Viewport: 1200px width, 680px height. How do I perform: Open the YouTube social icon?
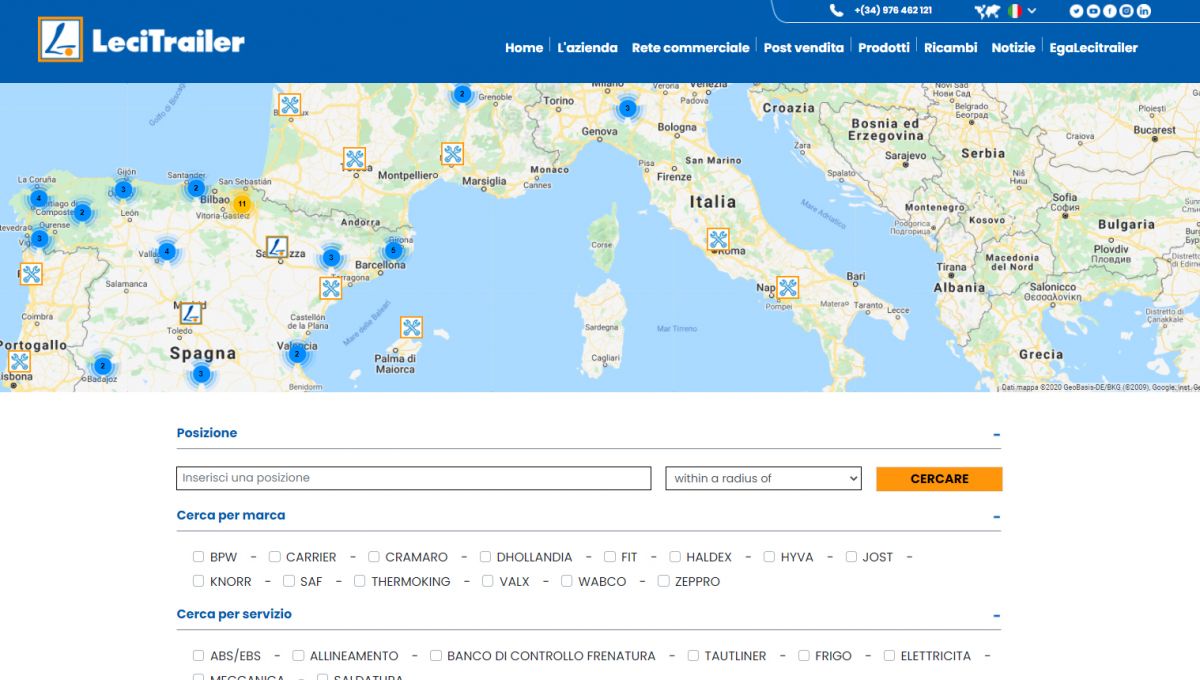[x=1094, y=11]
